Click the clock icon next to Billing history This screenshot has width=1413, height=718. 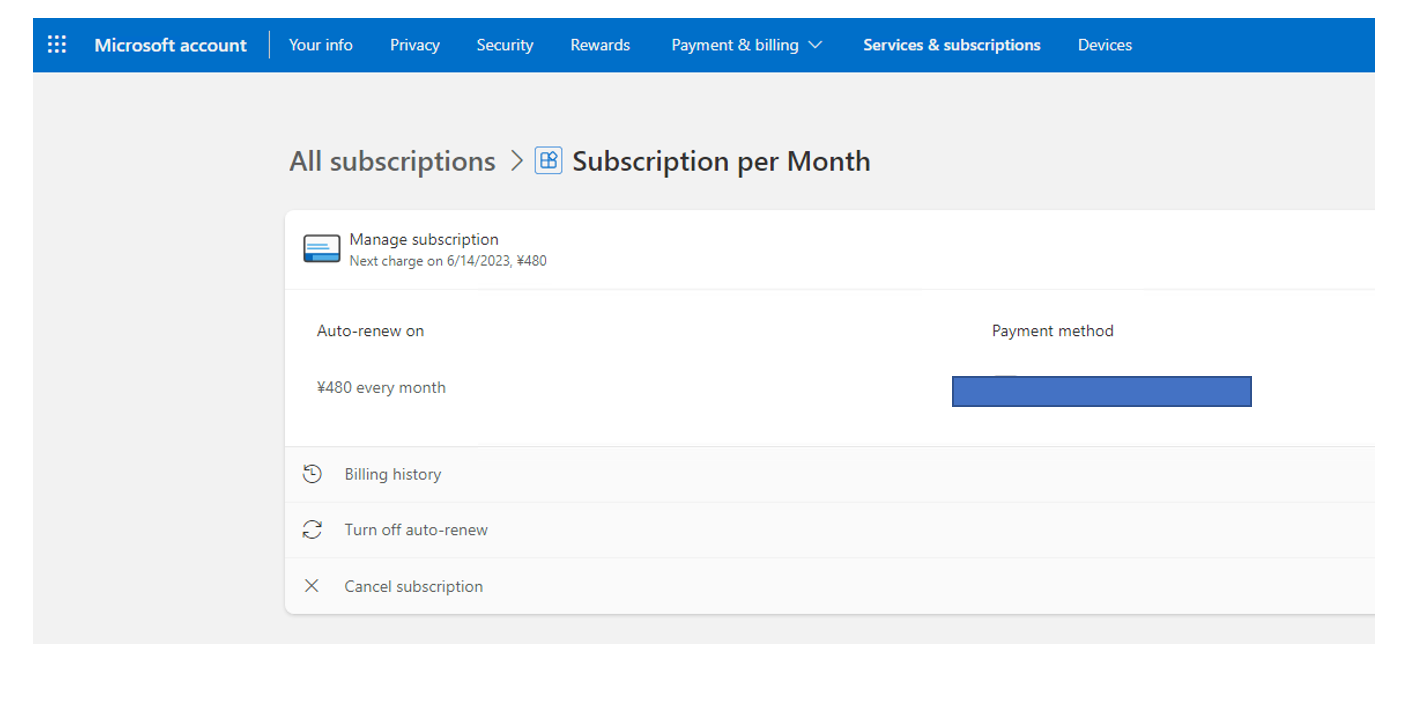pyautogui.click(x=312, y=474)
